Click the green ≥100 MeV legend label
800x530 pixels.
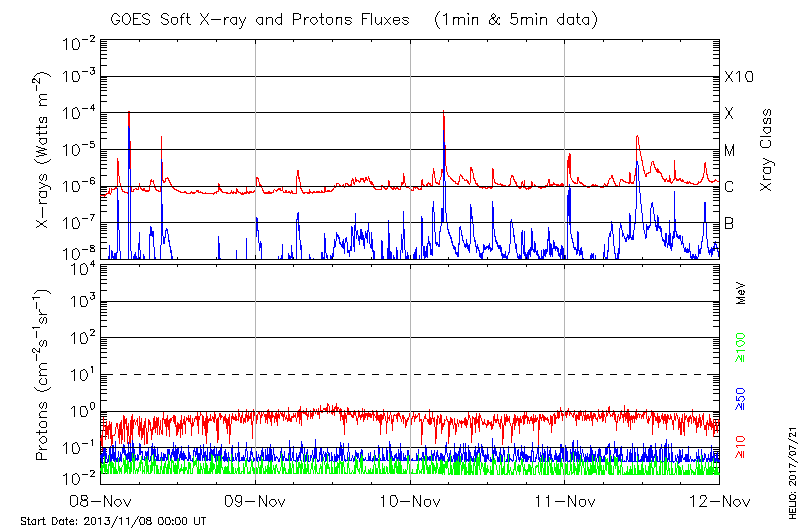(741, 346)
